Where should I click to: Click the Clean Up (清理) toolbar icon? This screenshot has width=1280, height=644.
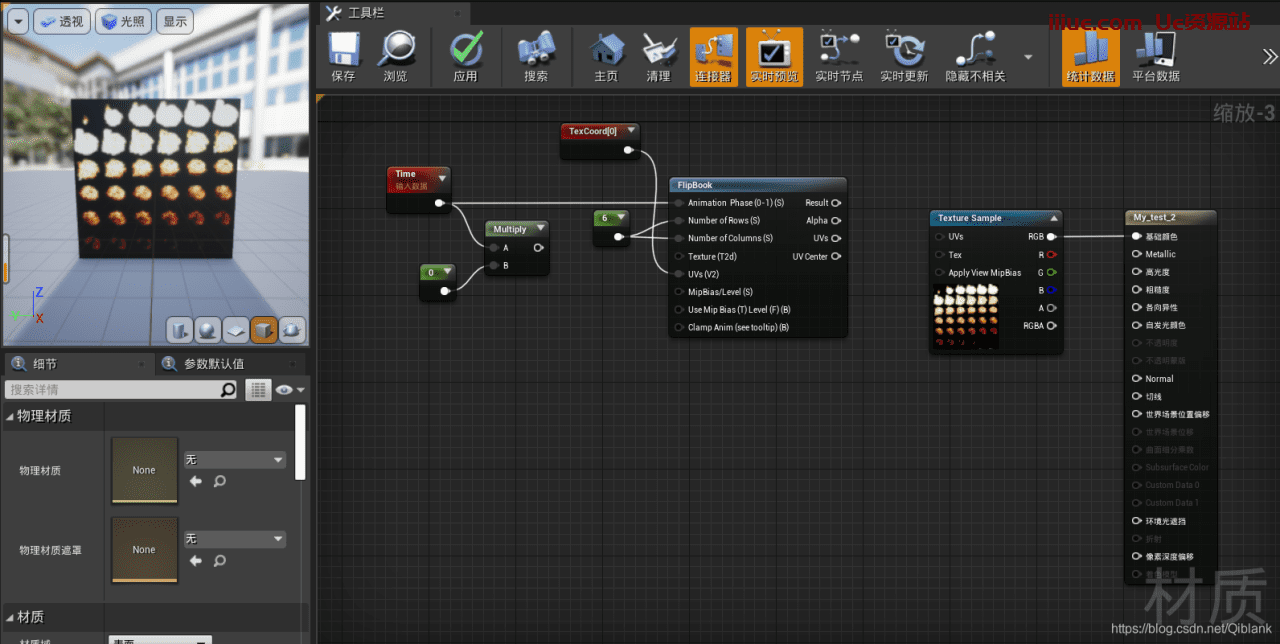(x=658, y=56)
